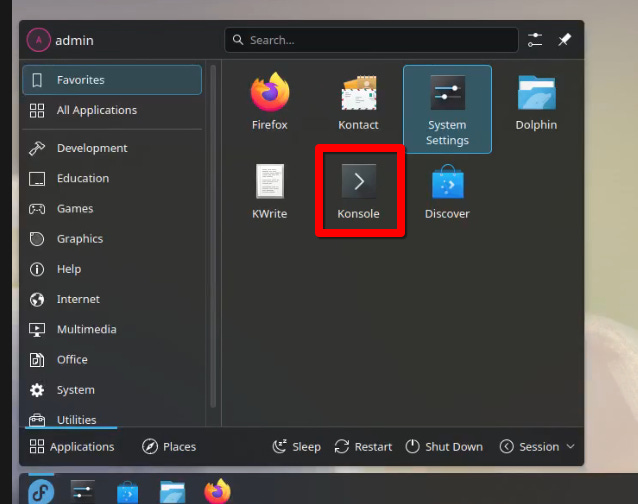The width and height of the screenshot is (638, 504).
Task: Open Dolphin from the taskbar
Action: pos(173,492)
